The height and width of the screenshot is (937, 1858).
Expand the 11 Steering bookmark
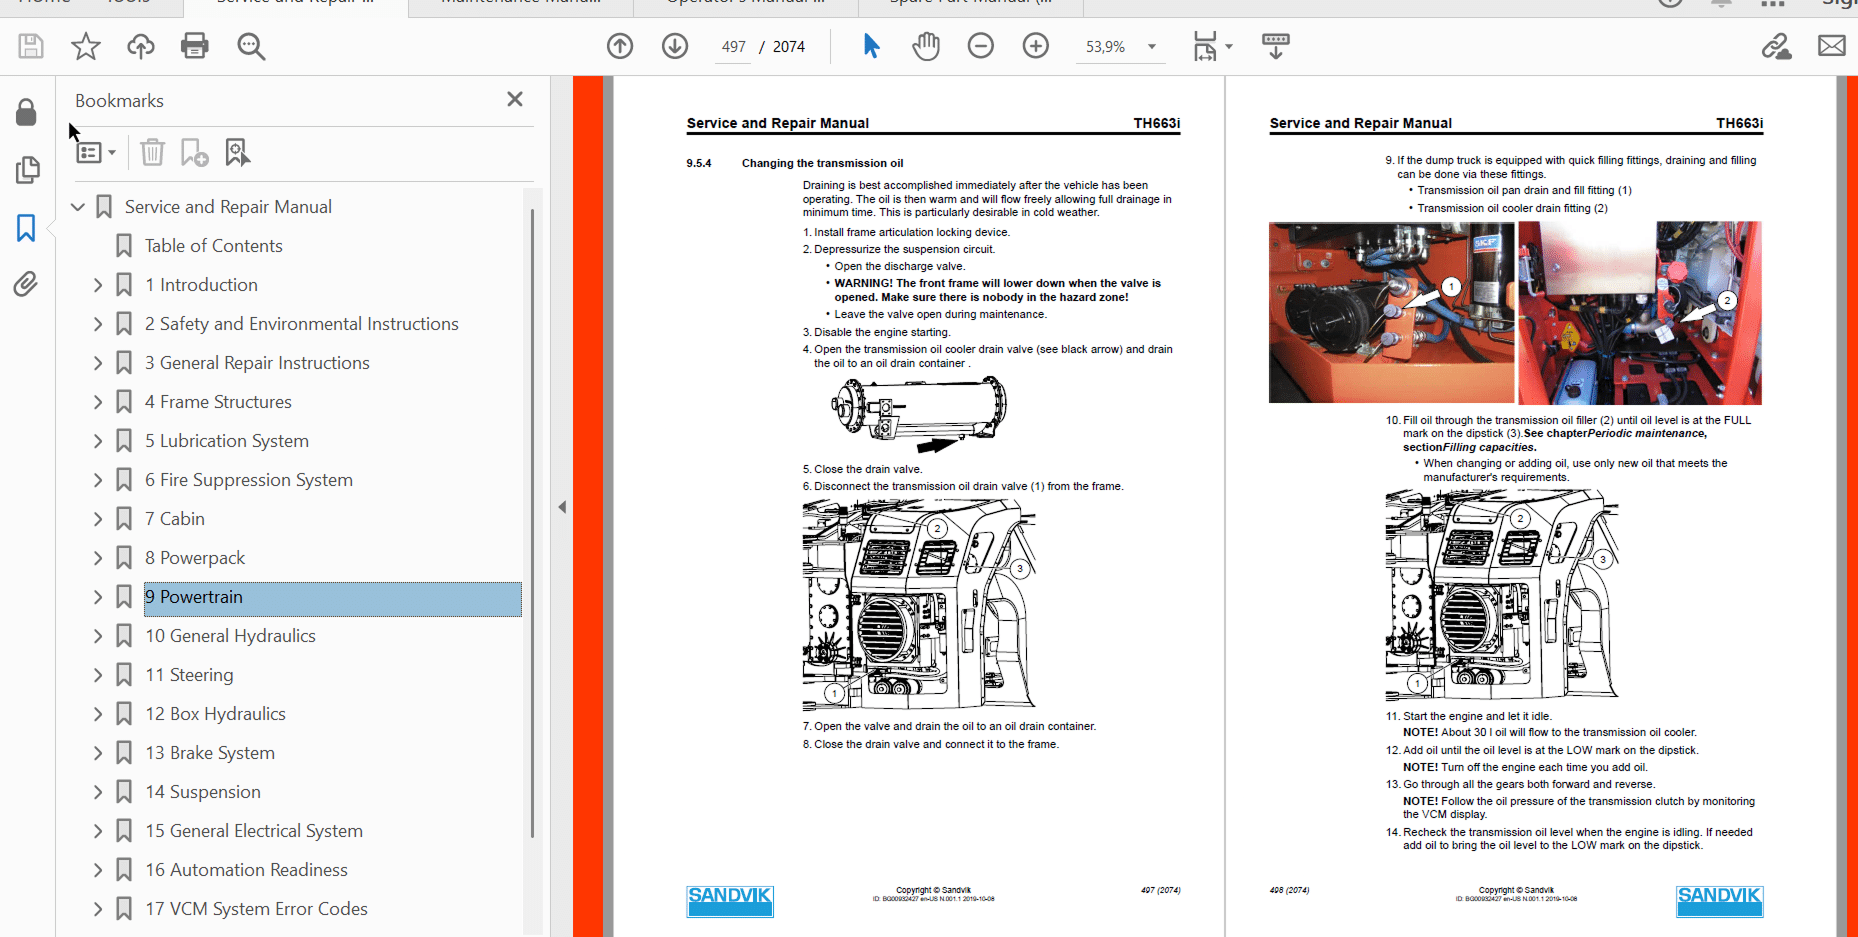pos(98,675)
